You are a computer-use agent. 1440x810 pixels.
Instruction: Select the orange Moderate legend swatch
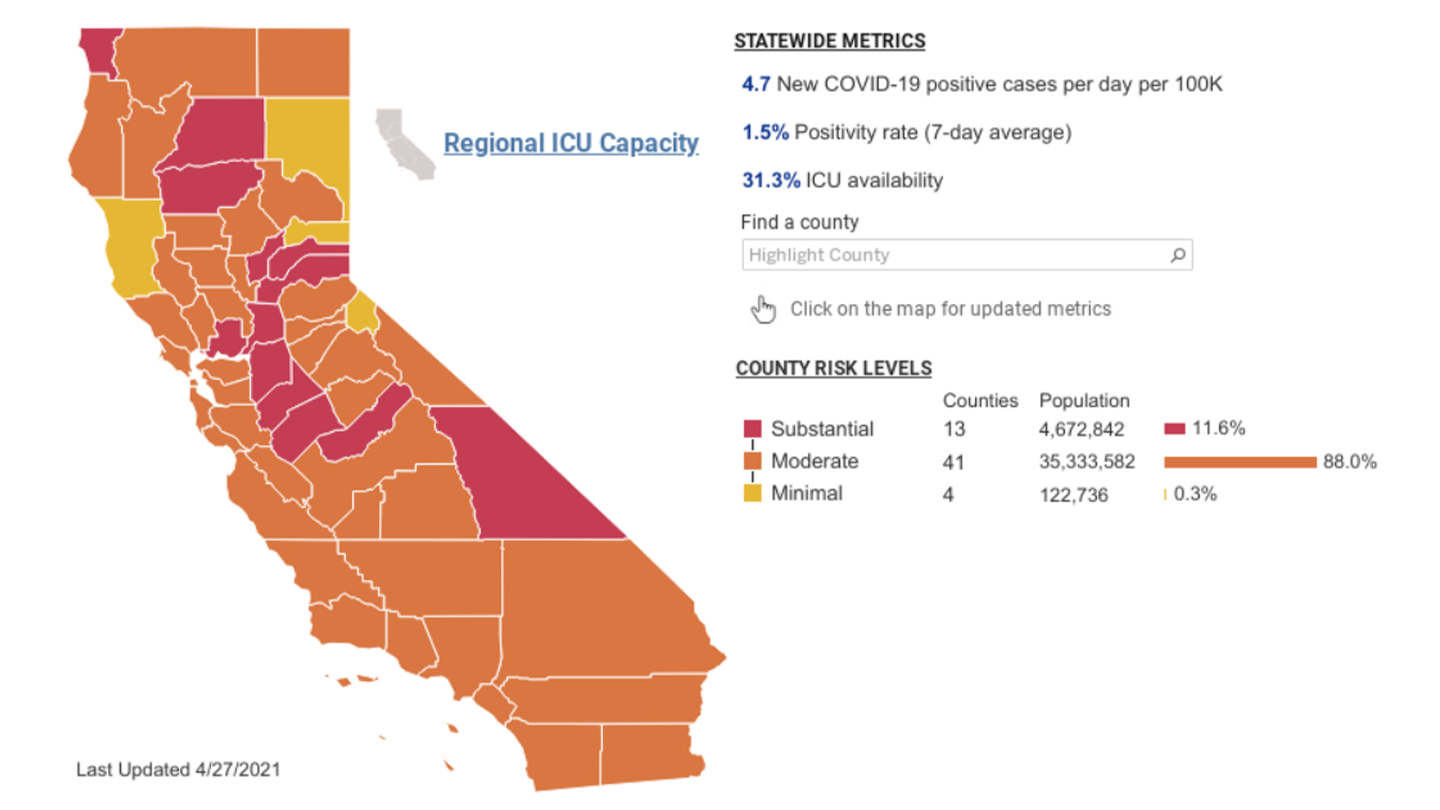752,461
